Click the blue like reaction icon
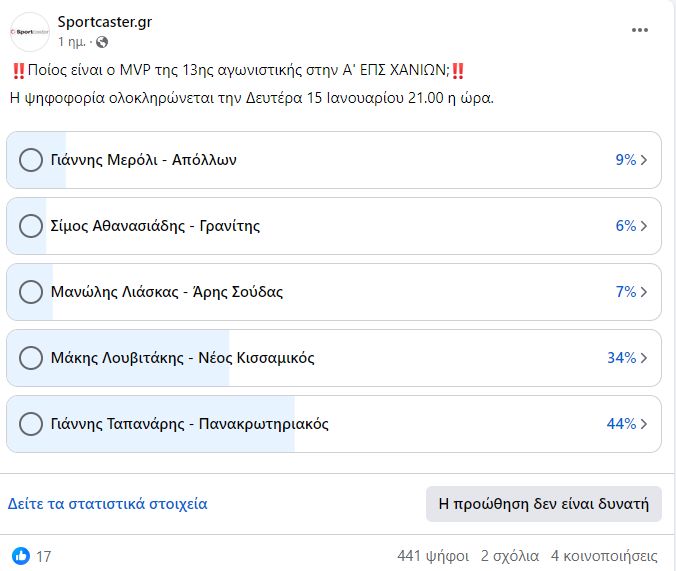This screenshot has height=571, width=676. pos(21,556)
